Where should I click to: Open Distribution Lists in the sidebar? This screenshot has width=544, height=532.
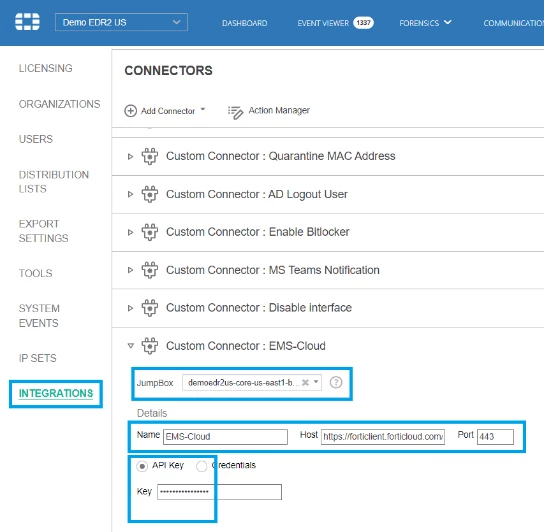pyautogui.click(x=54, y=181)
